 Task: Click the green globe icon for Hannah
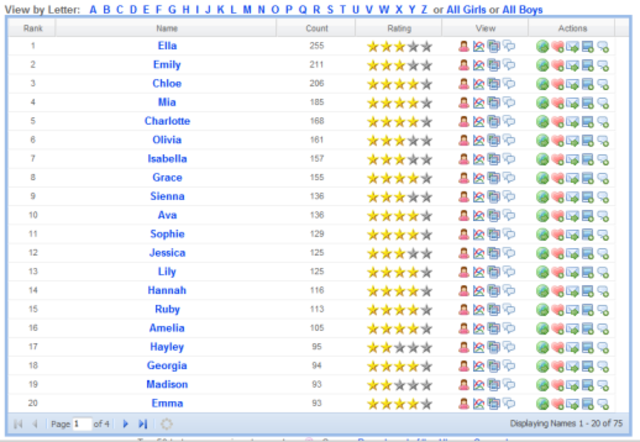(x=542, y=291)
